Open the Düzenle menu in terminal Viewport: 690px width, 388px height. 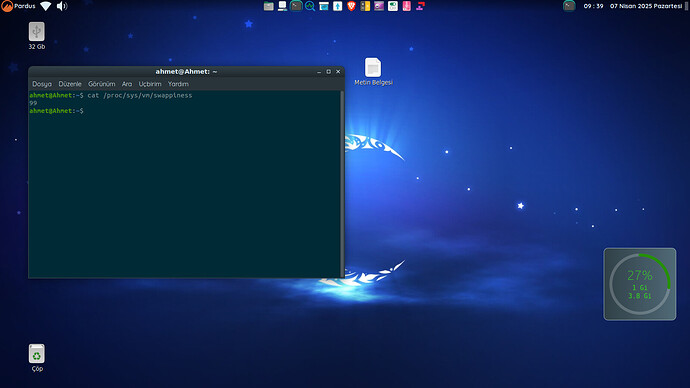click(x=70, y=84)
